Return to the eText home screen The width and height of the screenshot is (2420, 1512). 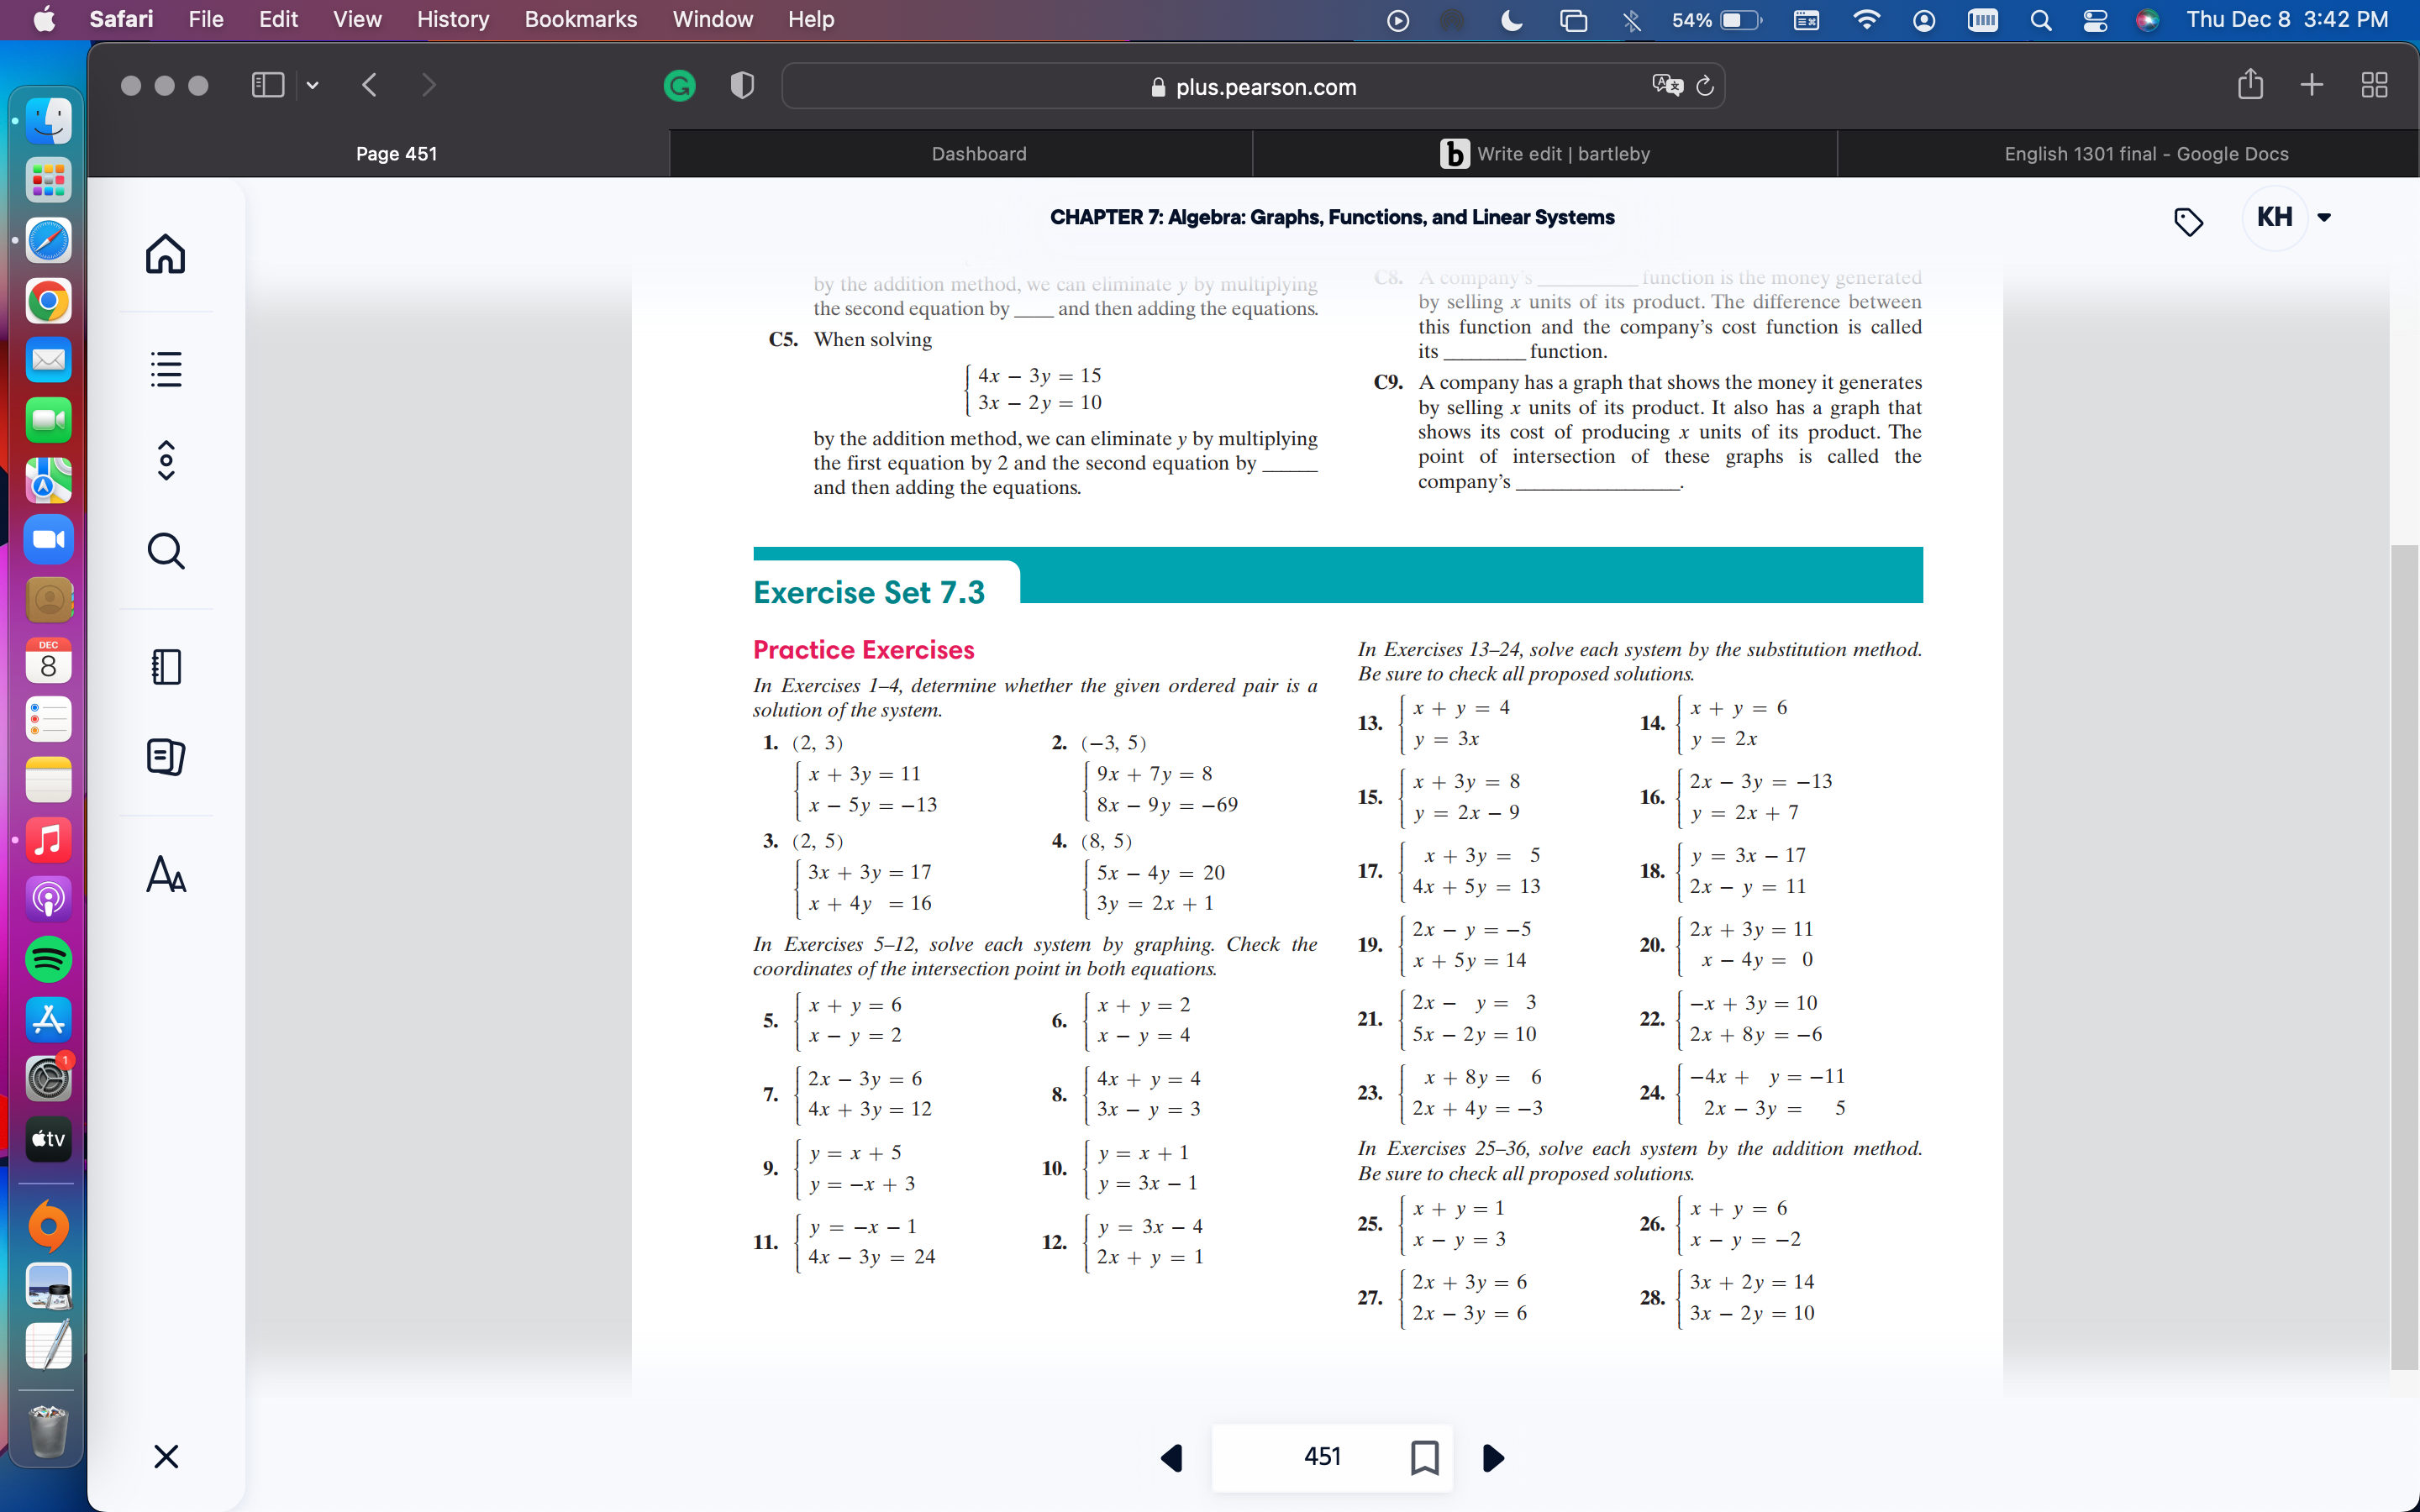(165, 255)
